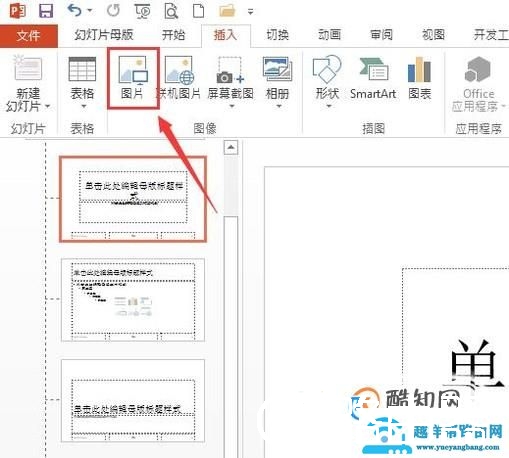509x458 pixels.
Task: Click 相册 photo album icon
Action: (x=277, y=69)
